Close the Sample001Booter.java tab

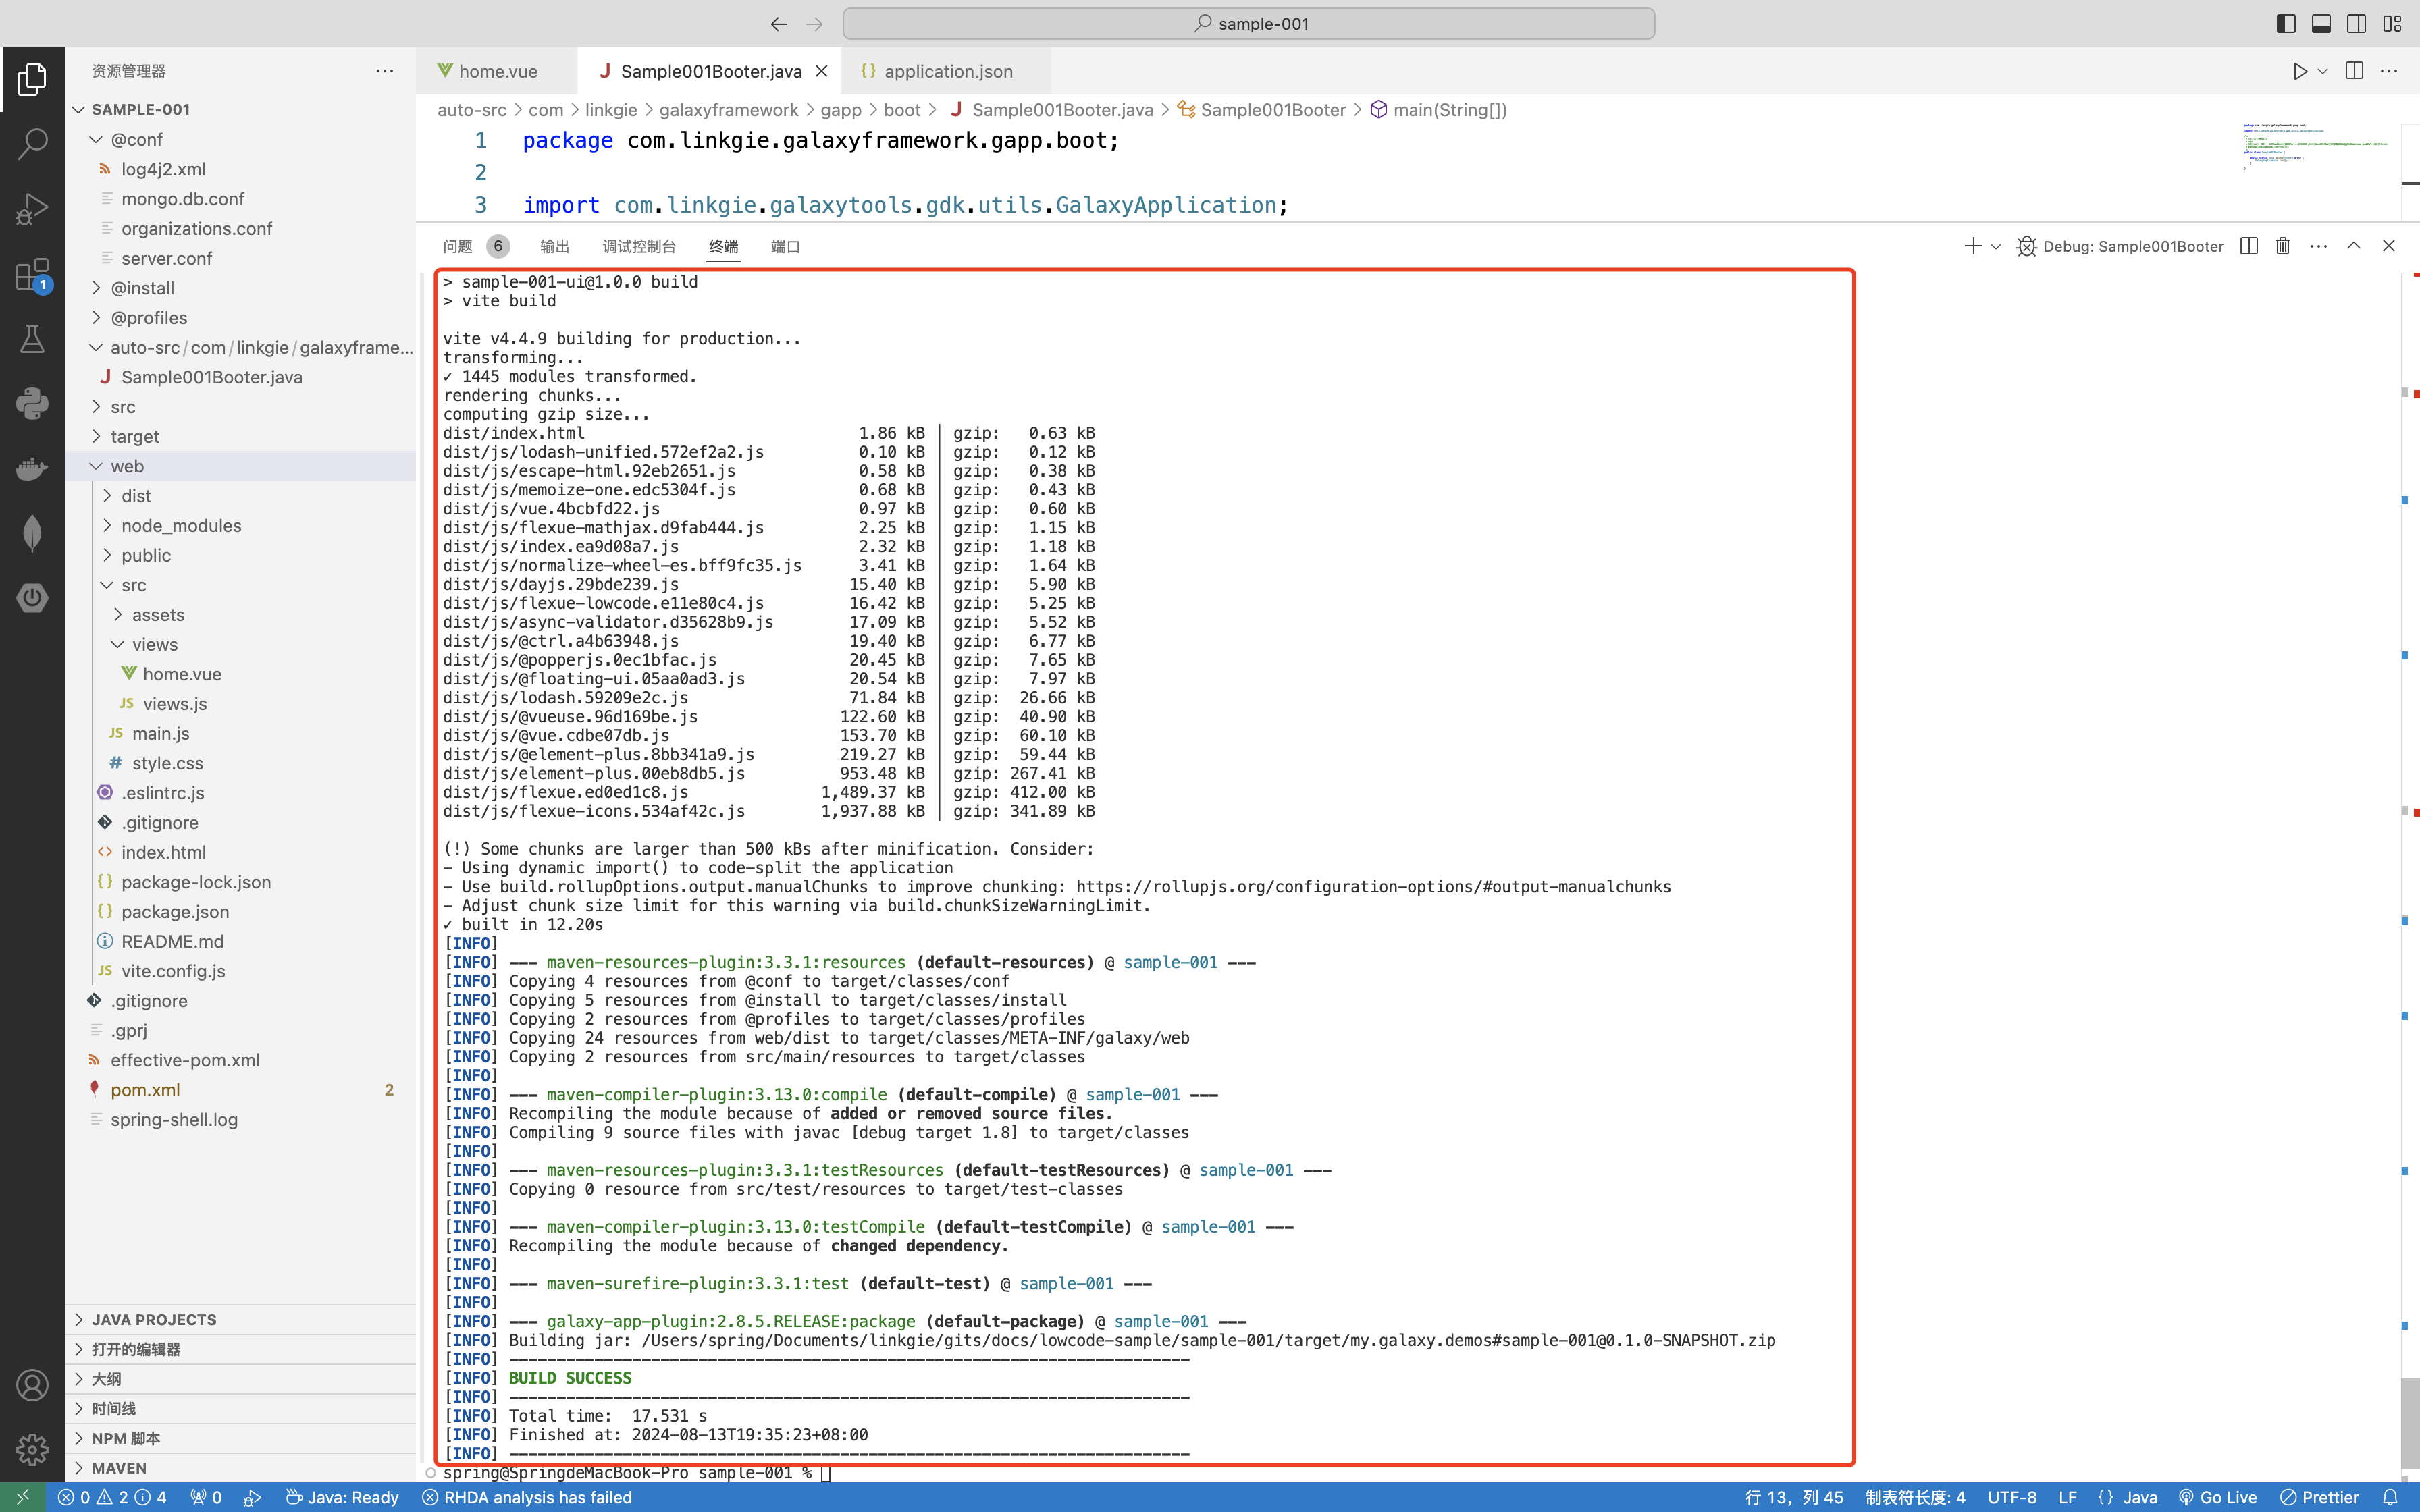click(822, 71)
